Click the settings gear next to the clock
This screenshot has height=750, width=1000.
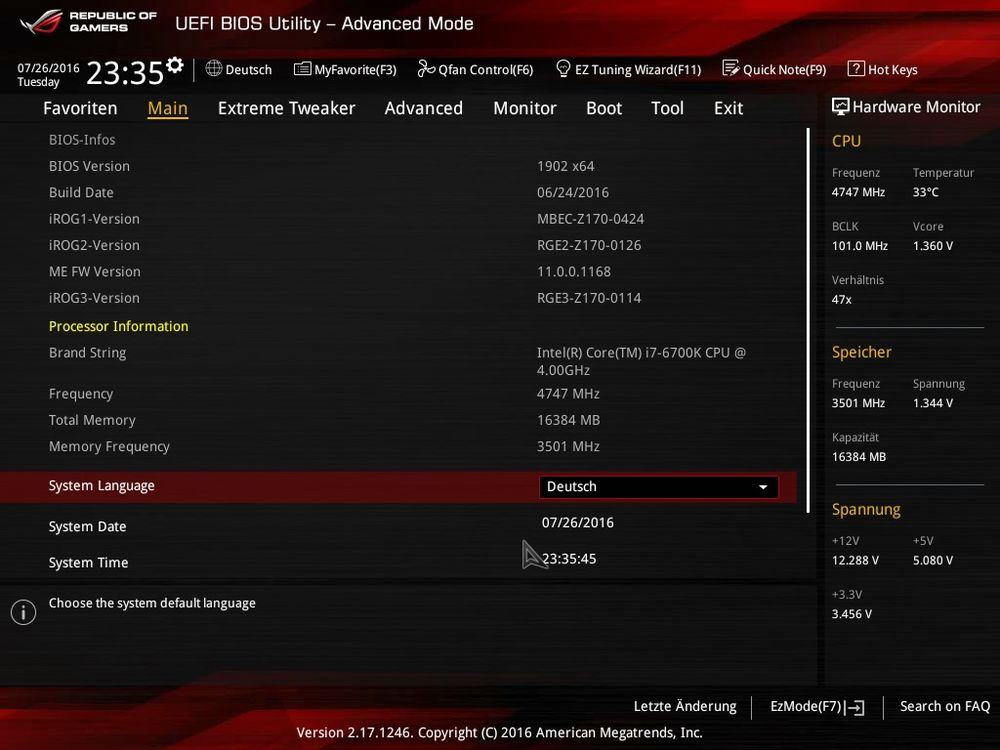coord(174,65)
